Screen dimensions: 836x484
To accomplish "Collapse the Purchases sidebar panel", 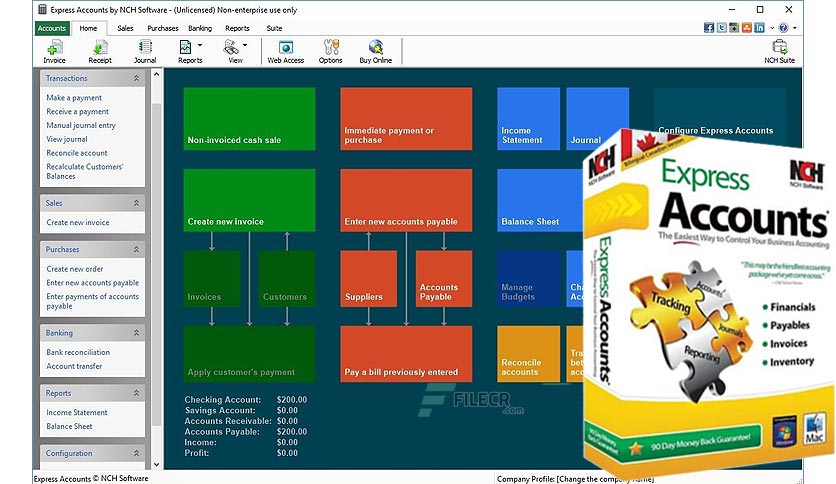I will pyautogui.click(x=136, y=249).
